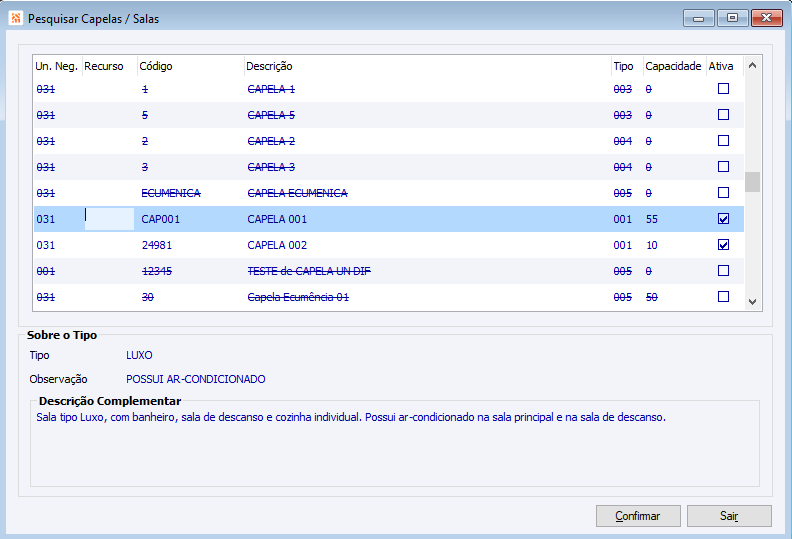Viewport: 792px width, 539px height.
Task: Maximize the Pesquisar Capelas / Salas window
Action: 732,18
